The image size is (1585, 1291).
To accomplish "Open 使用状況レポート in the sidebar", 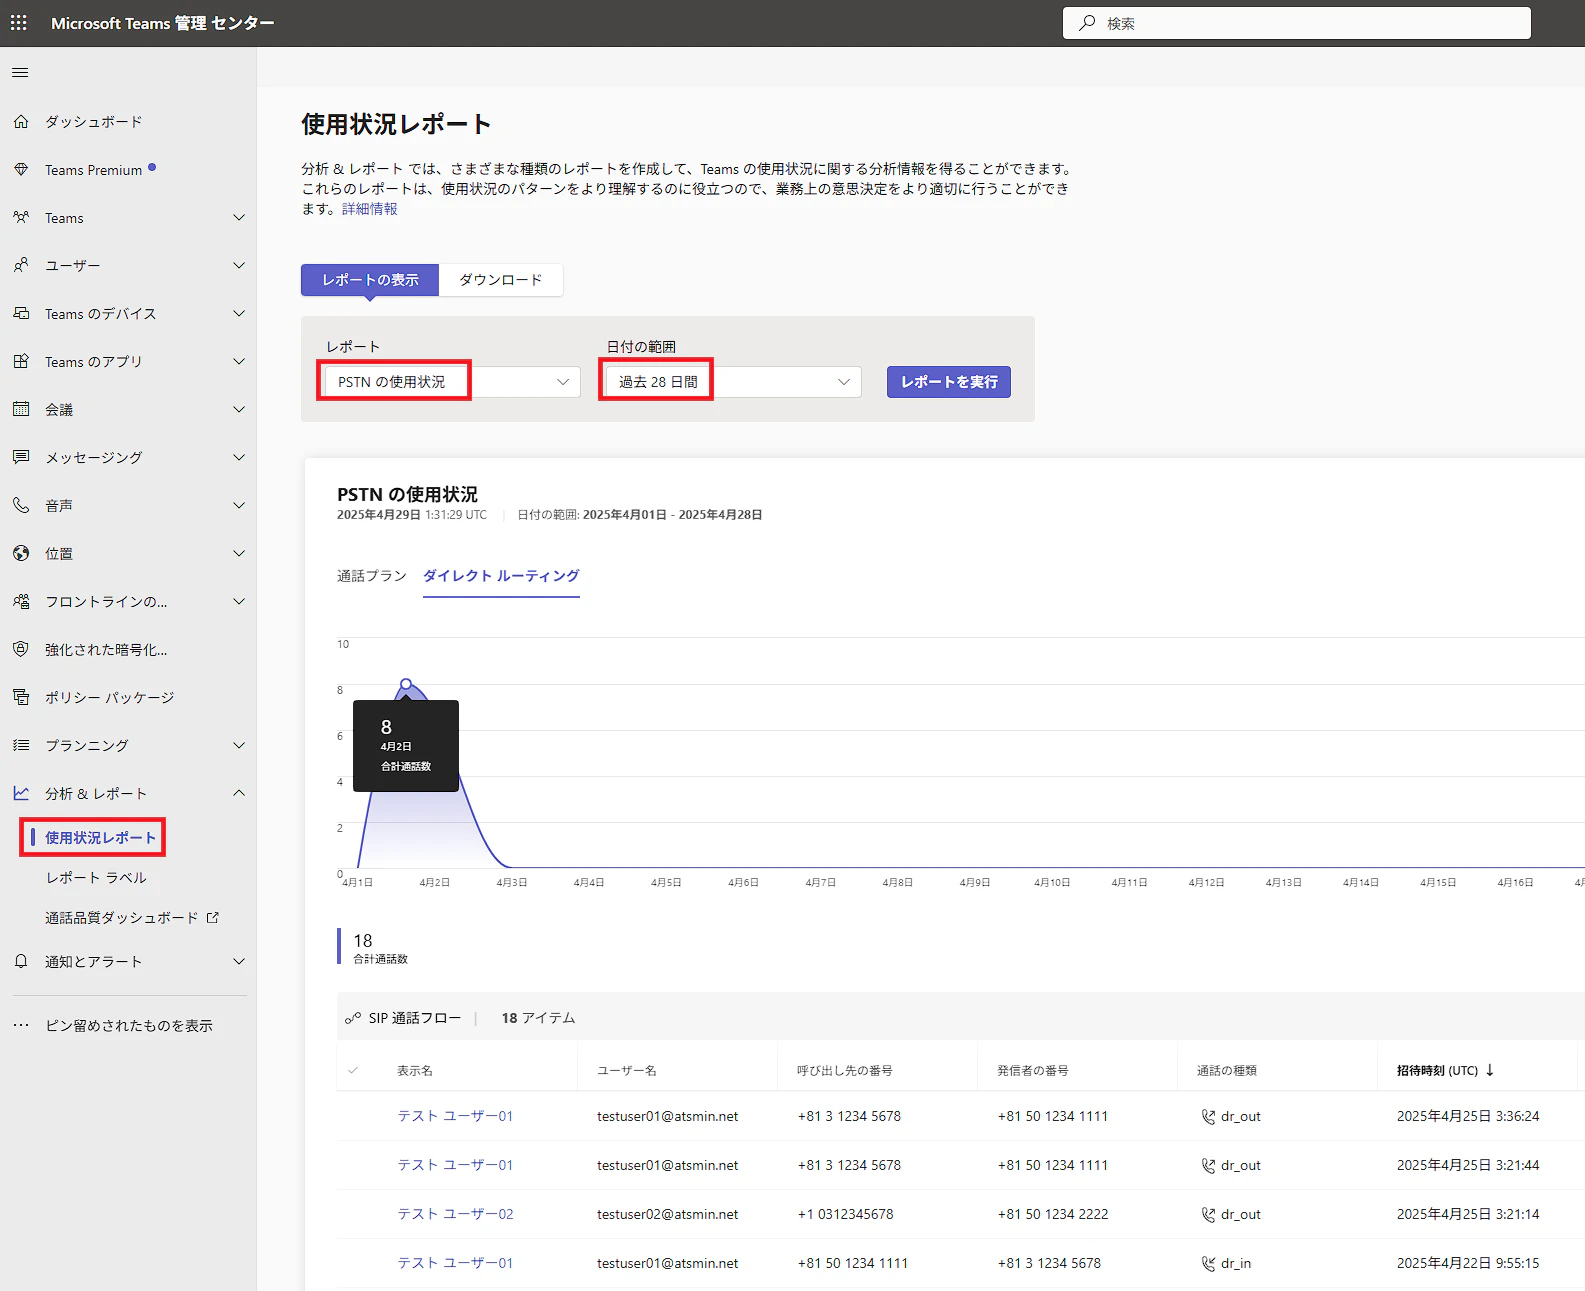I will [101, 838].
